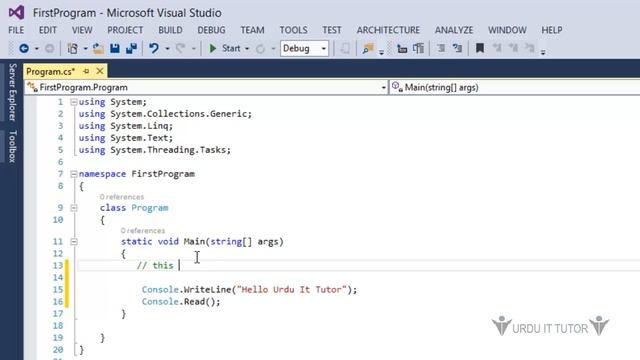640x360 pixels.
Task: Collapse the using directives region
Action: [x=74, y=102]
